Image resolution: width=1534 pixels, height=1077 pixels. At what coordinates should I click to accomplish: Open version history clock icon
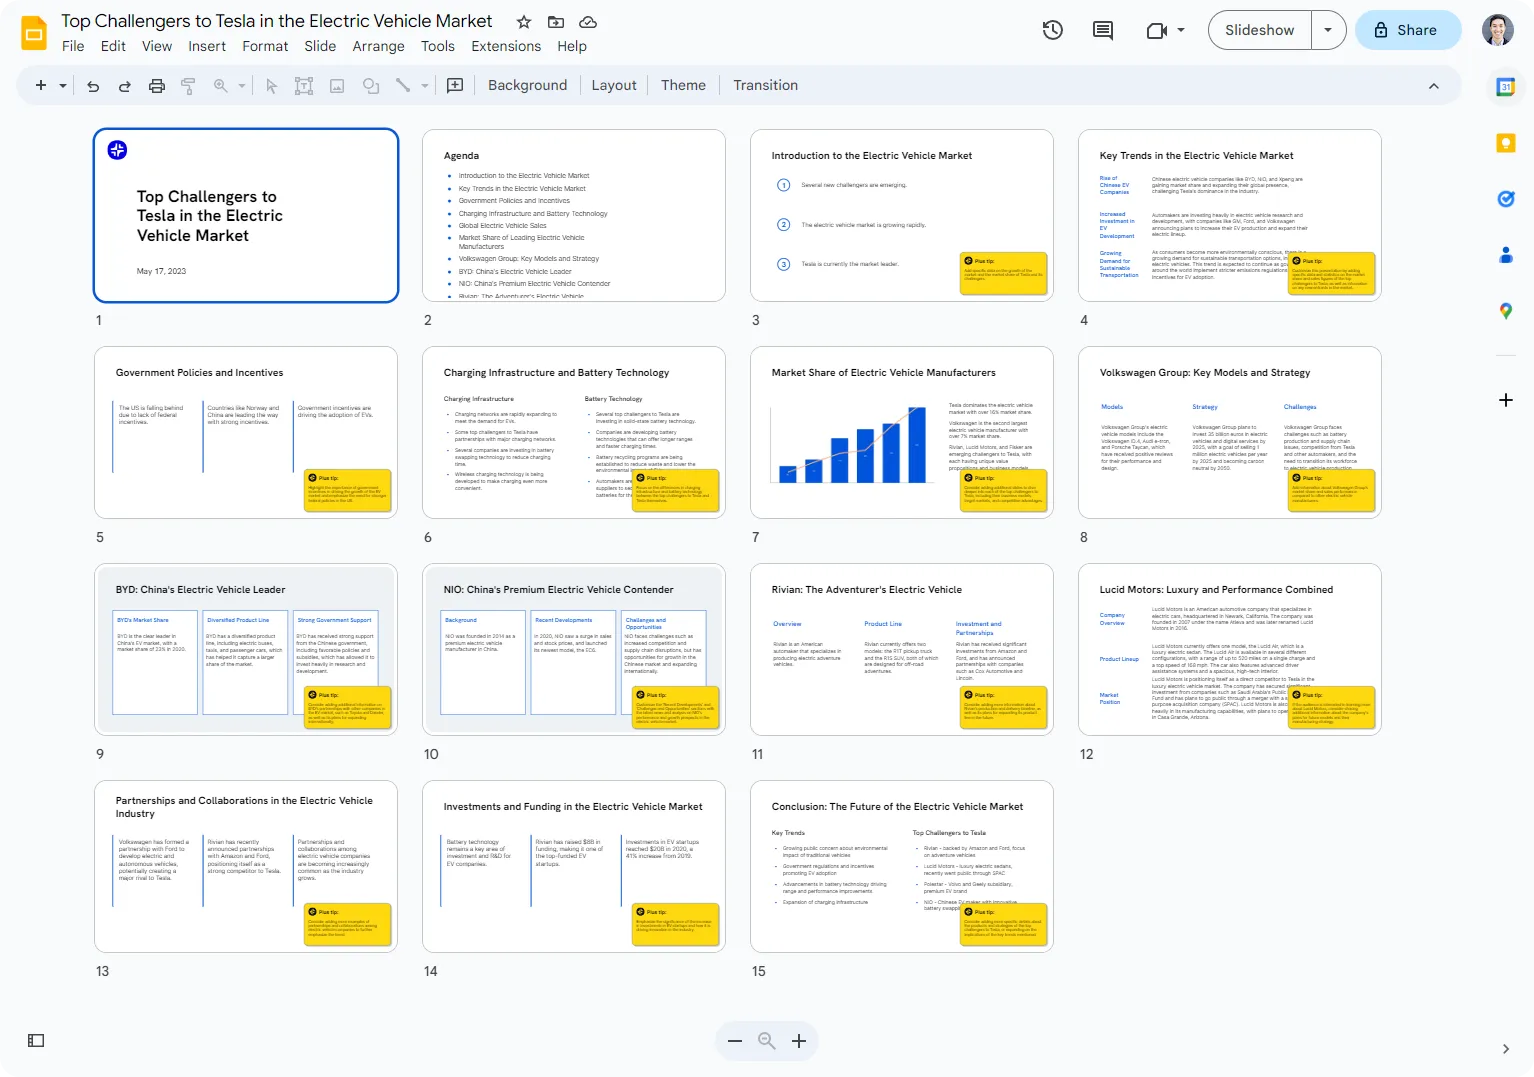(1052, 30)
